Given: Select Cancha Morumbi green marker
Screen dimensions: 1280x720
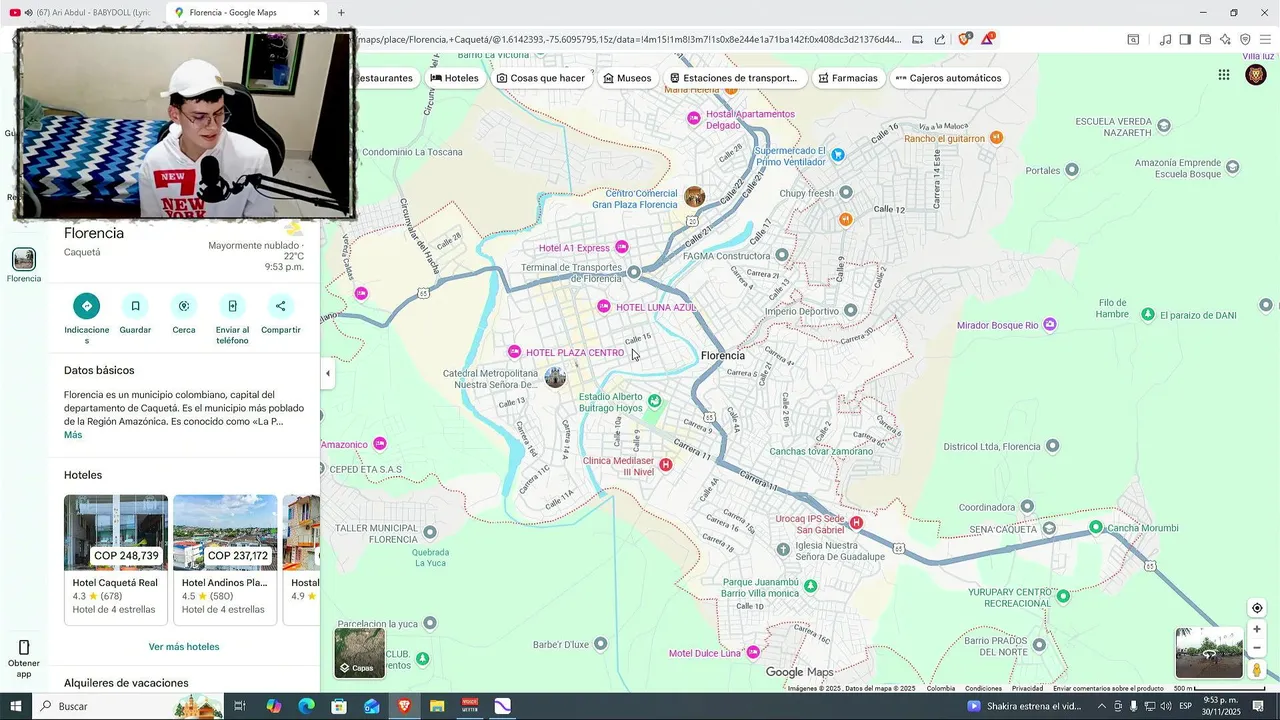Looking at the screenshot, I should 1096,527.
